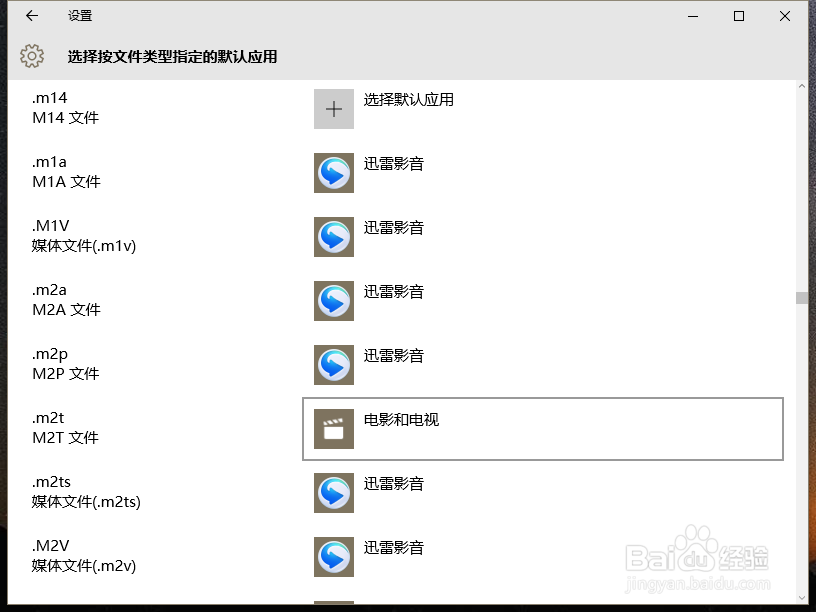
Task: Click the 迅雷影音 icon next to .m2p
Action: 333,365
